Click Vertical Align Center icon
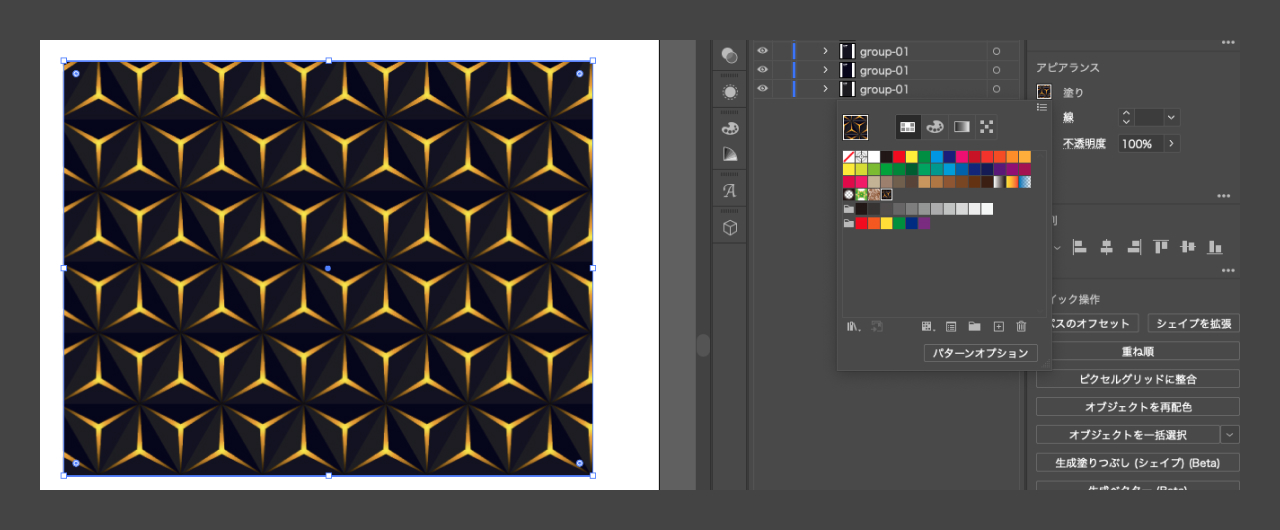Viewport: 1280px width, 530px height. 1187,246
